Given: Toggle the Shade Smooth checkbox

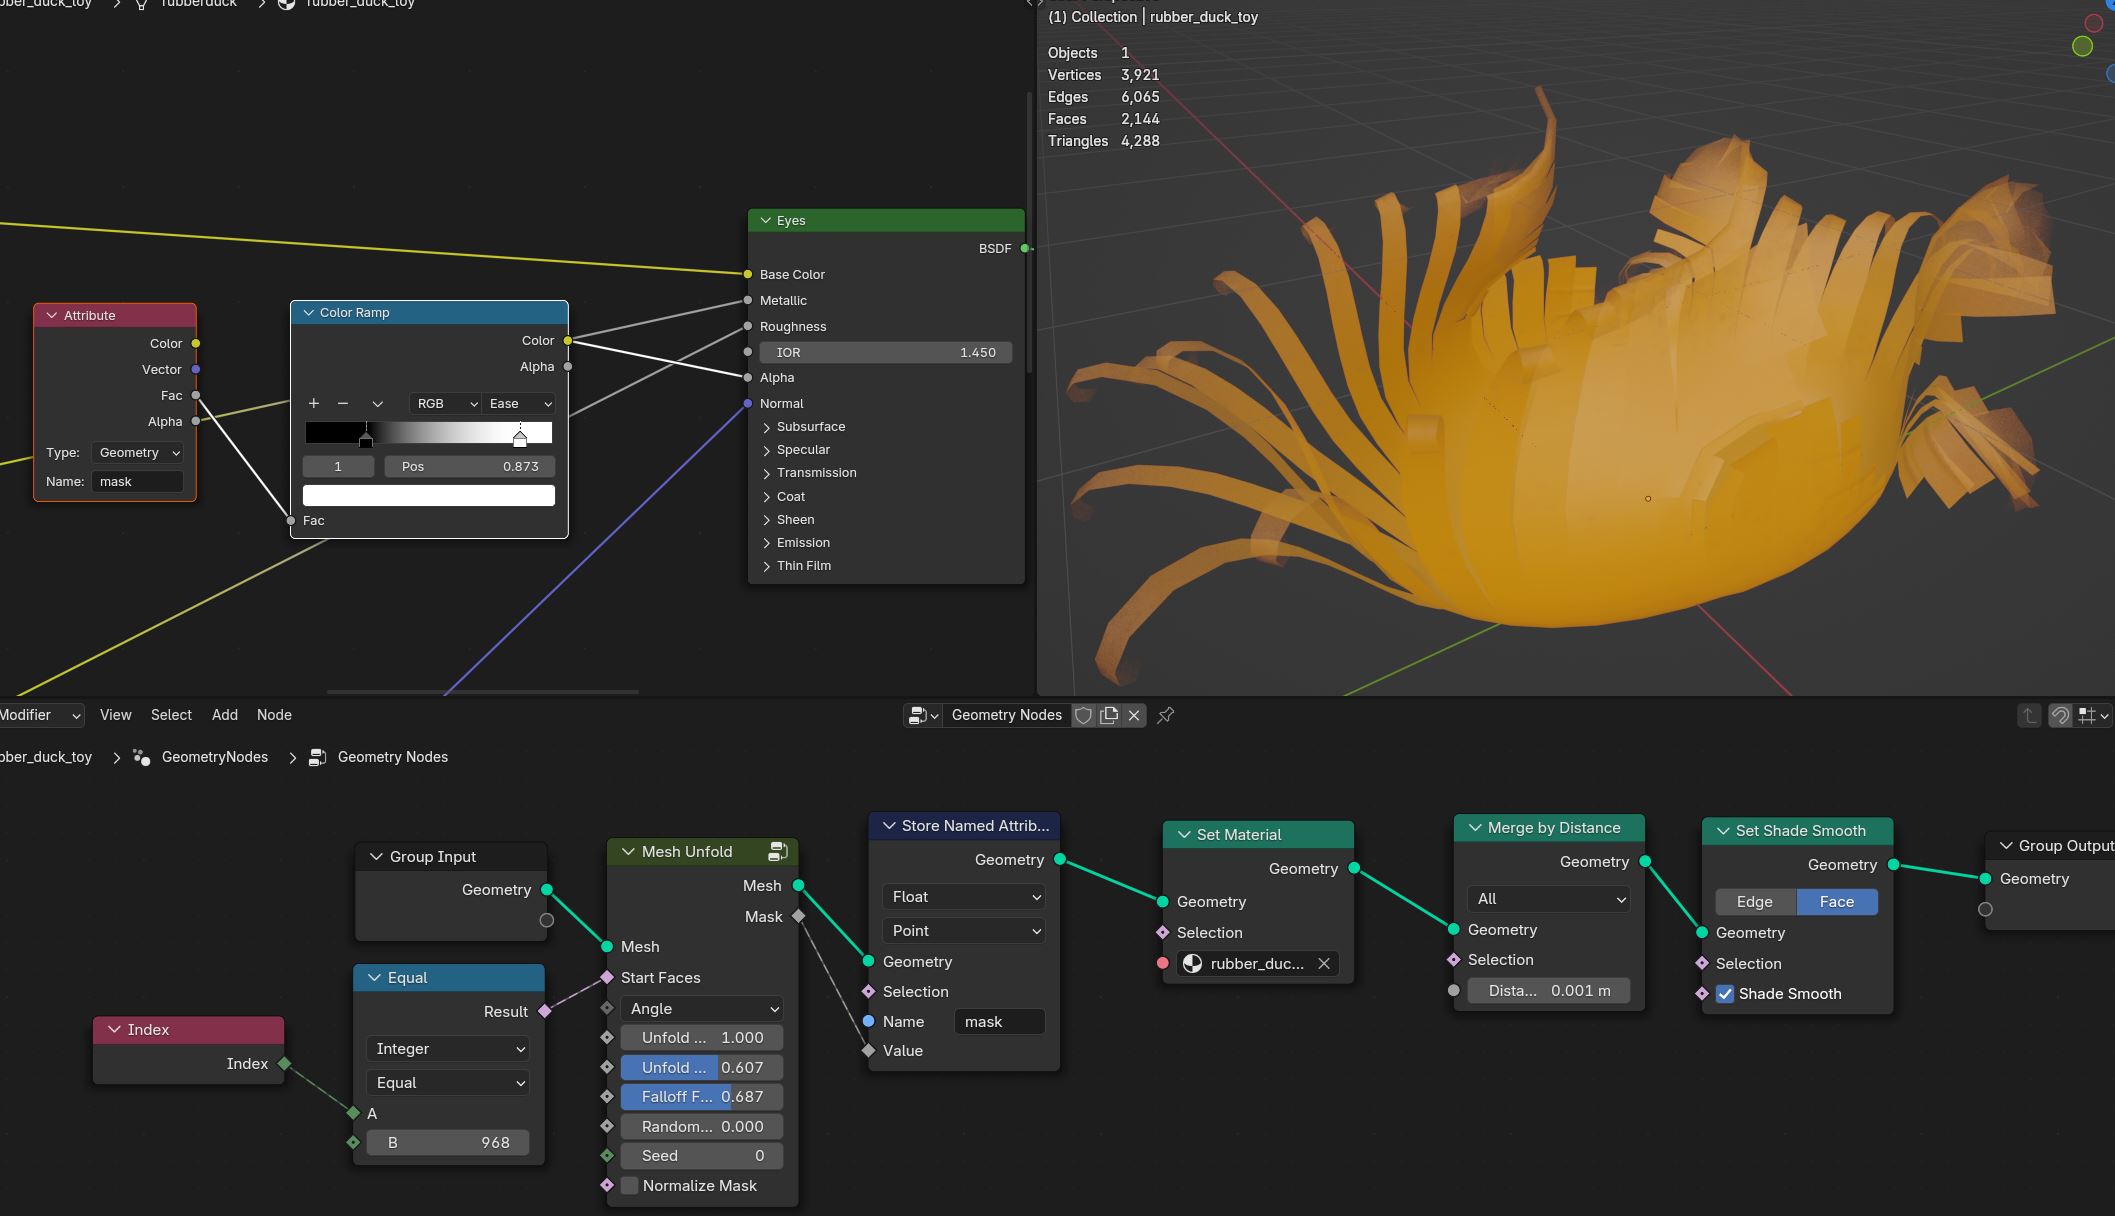Looking at the screenshot, I should tap(1725, 994).
